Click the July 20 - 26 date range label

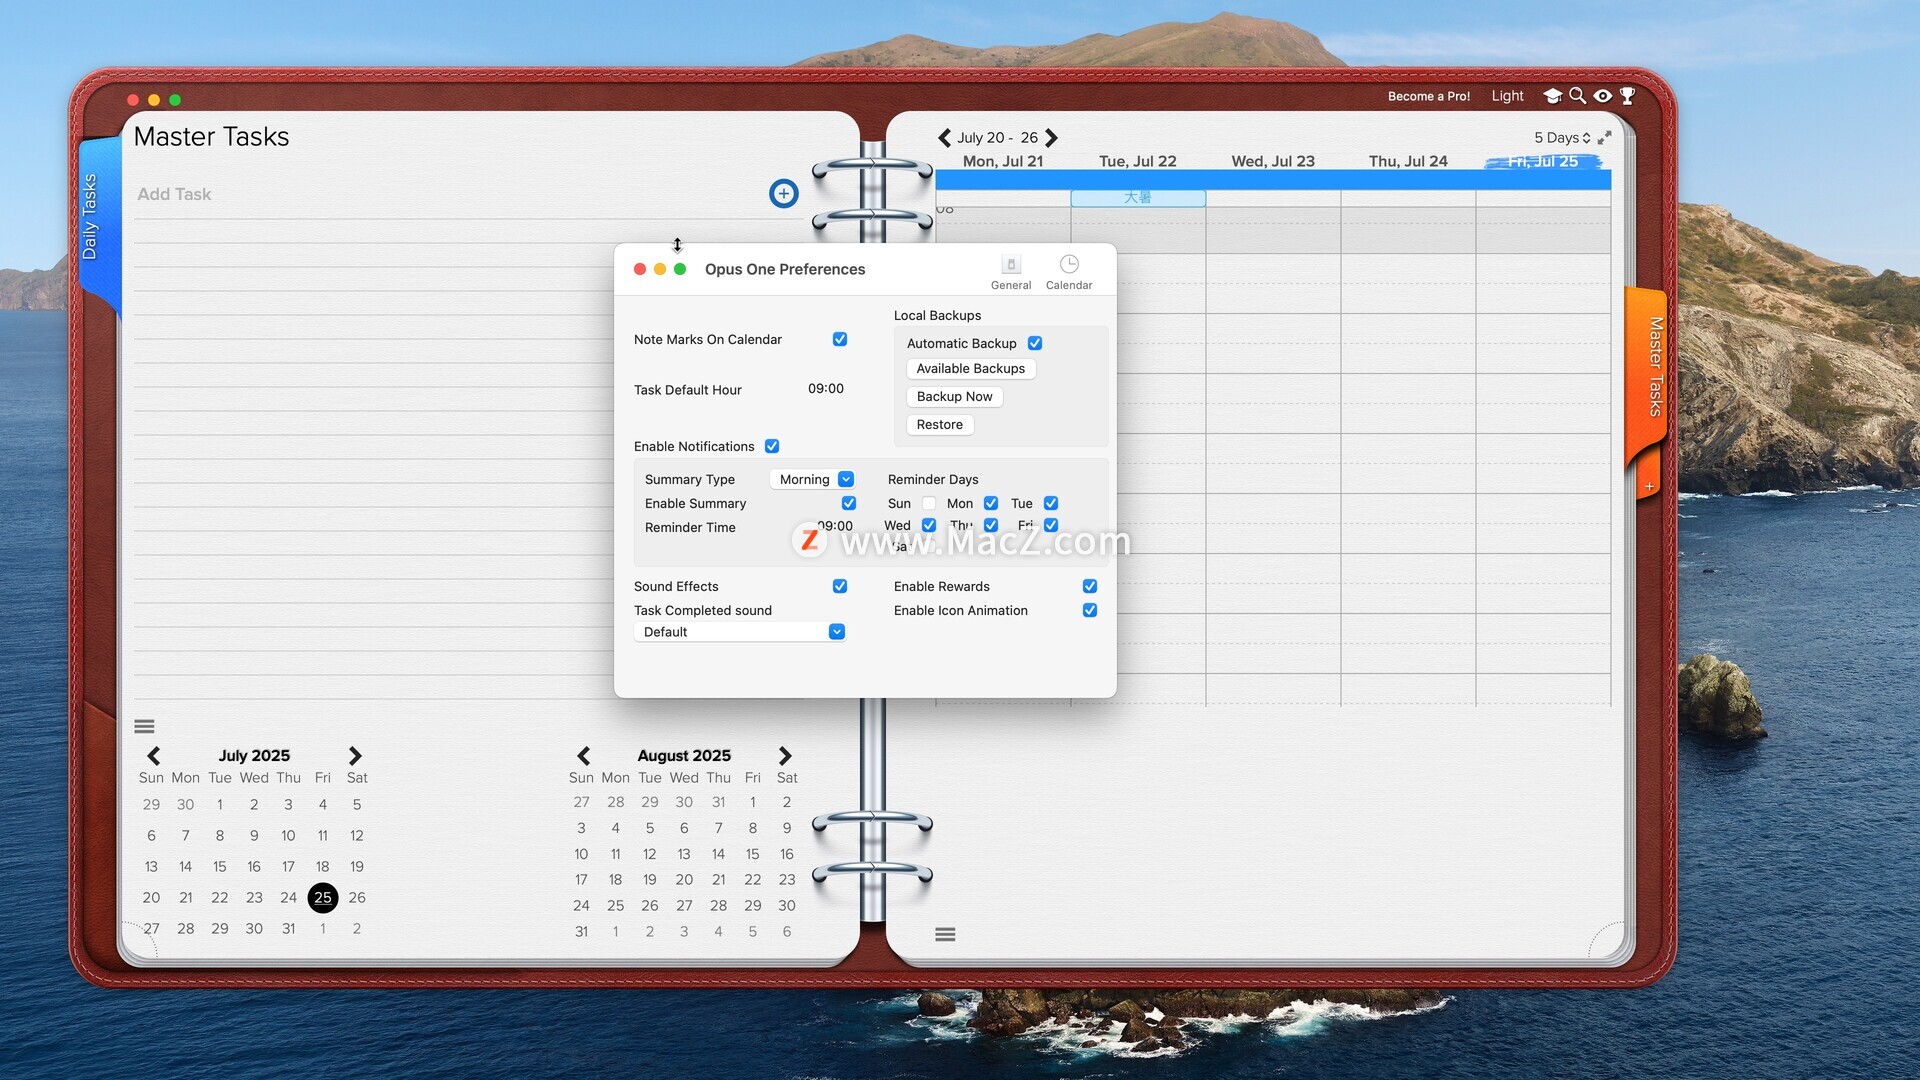click(997, 138)
